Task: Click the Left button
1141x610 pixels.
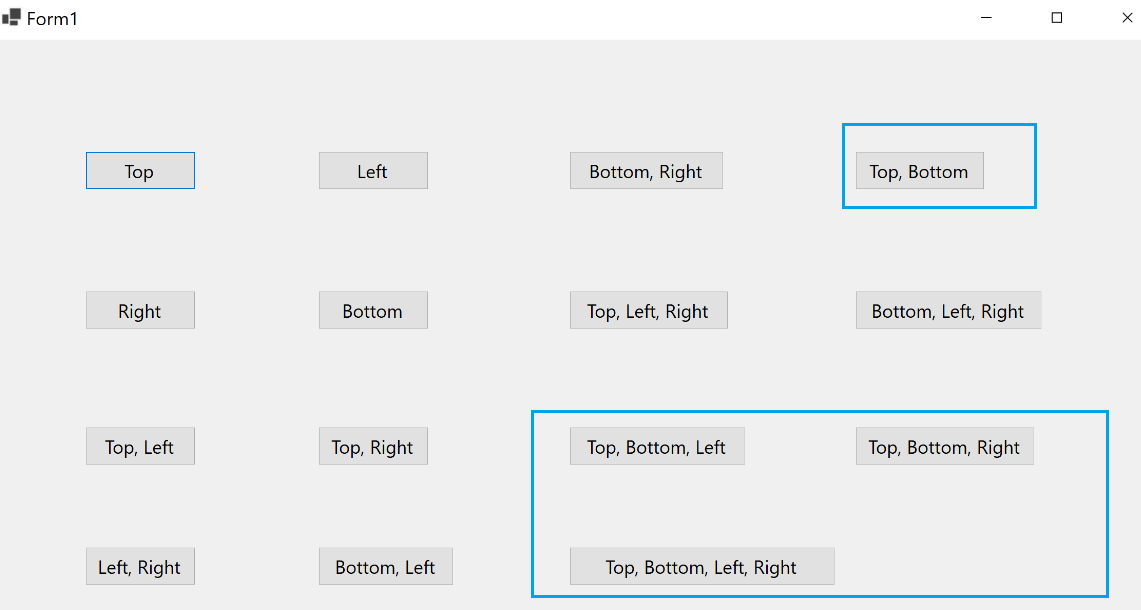Action: point(373,170)
